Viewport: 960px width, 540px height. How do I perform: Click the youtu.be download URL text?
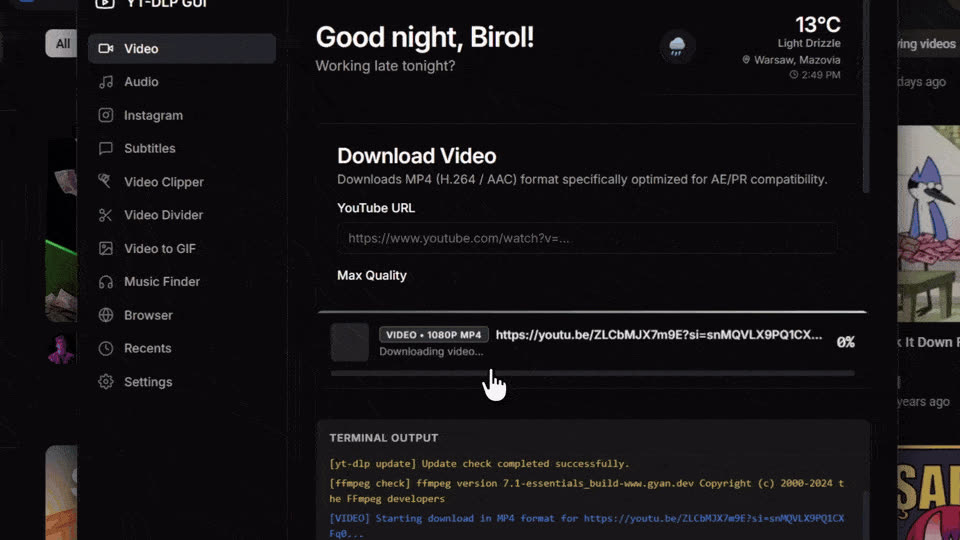pyautogui.click(x=659, y=335)
